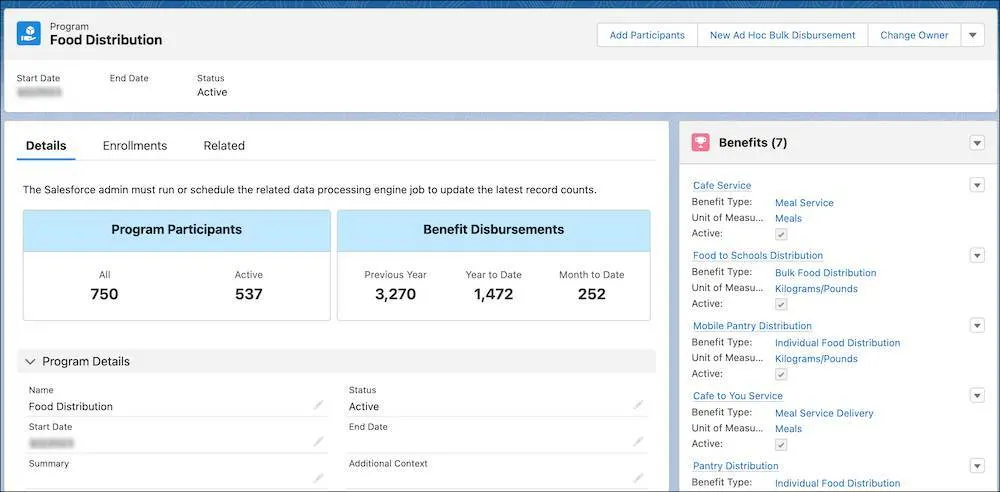The height and width of the screenshot is (492, 1000).
Task: Click pencil icon for Start Date field
Action: (x=318, y=442)
